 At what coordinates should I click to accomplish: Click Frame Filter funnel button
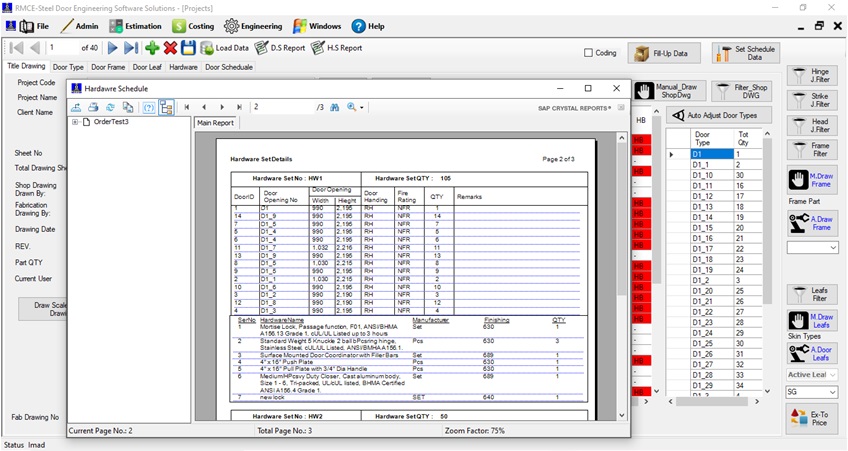point(812,150)
